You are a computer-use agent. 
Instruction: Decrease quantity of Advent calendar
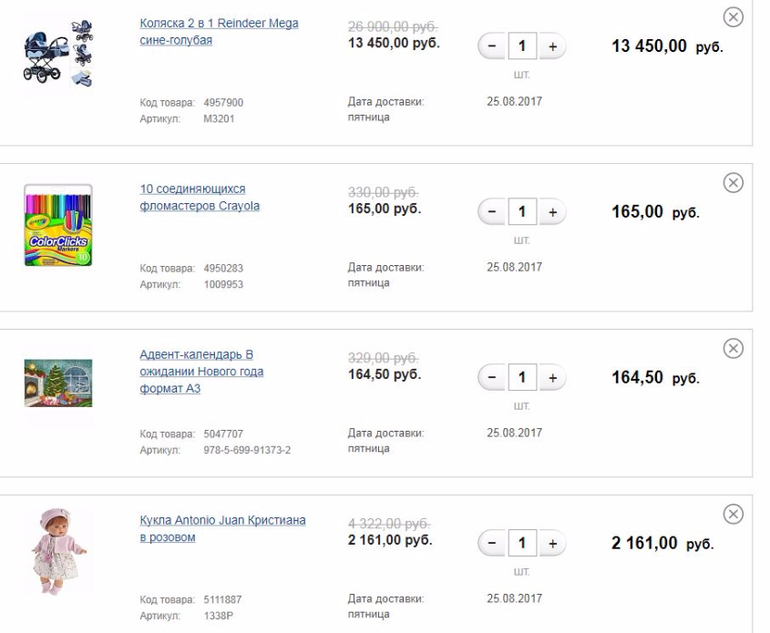(x=492, y=378)
